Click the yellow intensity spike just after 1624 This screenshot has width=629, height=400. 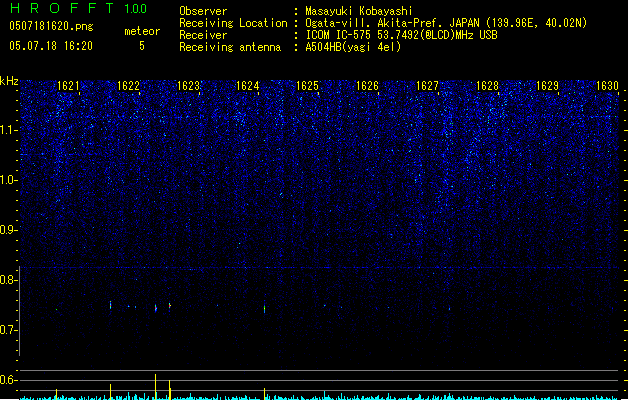tap(264, 394)
